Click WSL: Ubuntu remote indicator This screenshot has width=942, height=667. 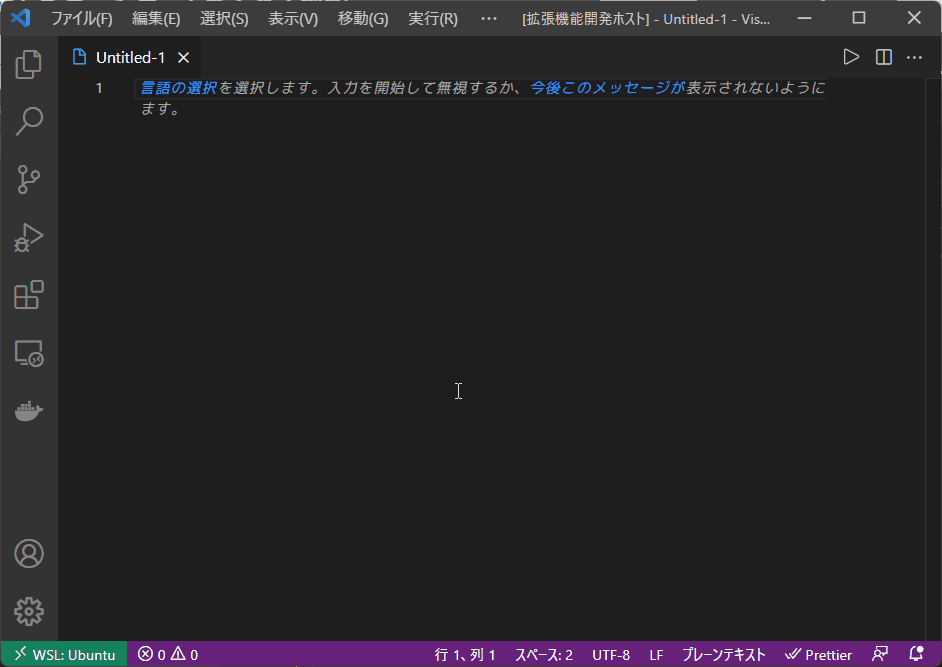click(64, 655)
